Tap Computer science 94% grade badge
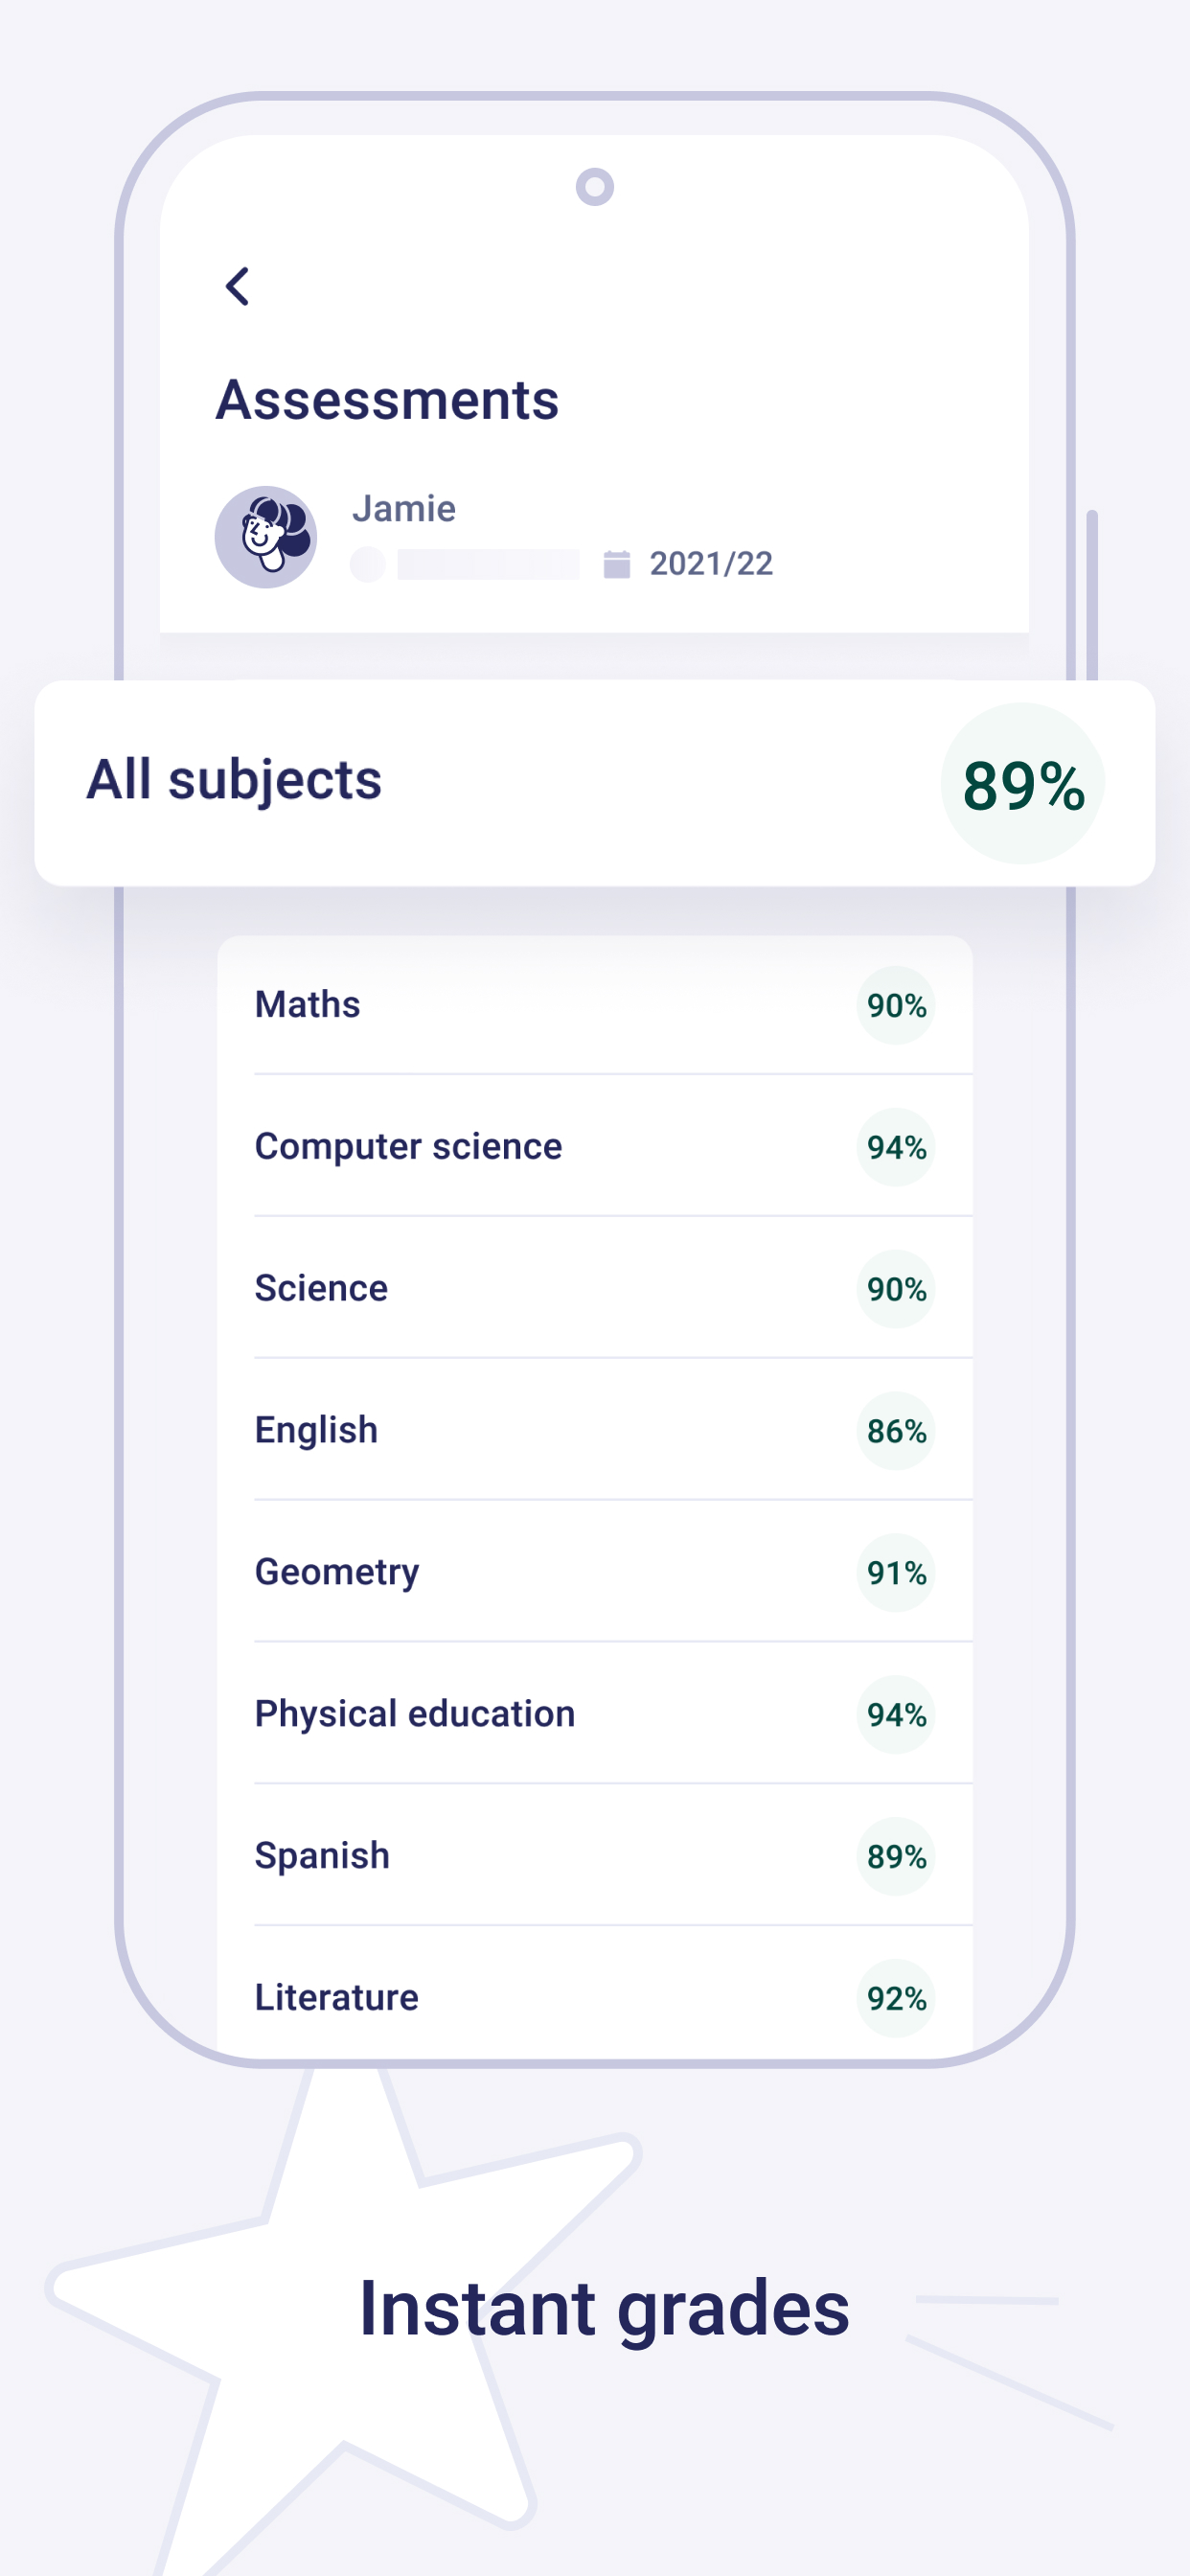1190x2576 pixels. point(896,1148)
